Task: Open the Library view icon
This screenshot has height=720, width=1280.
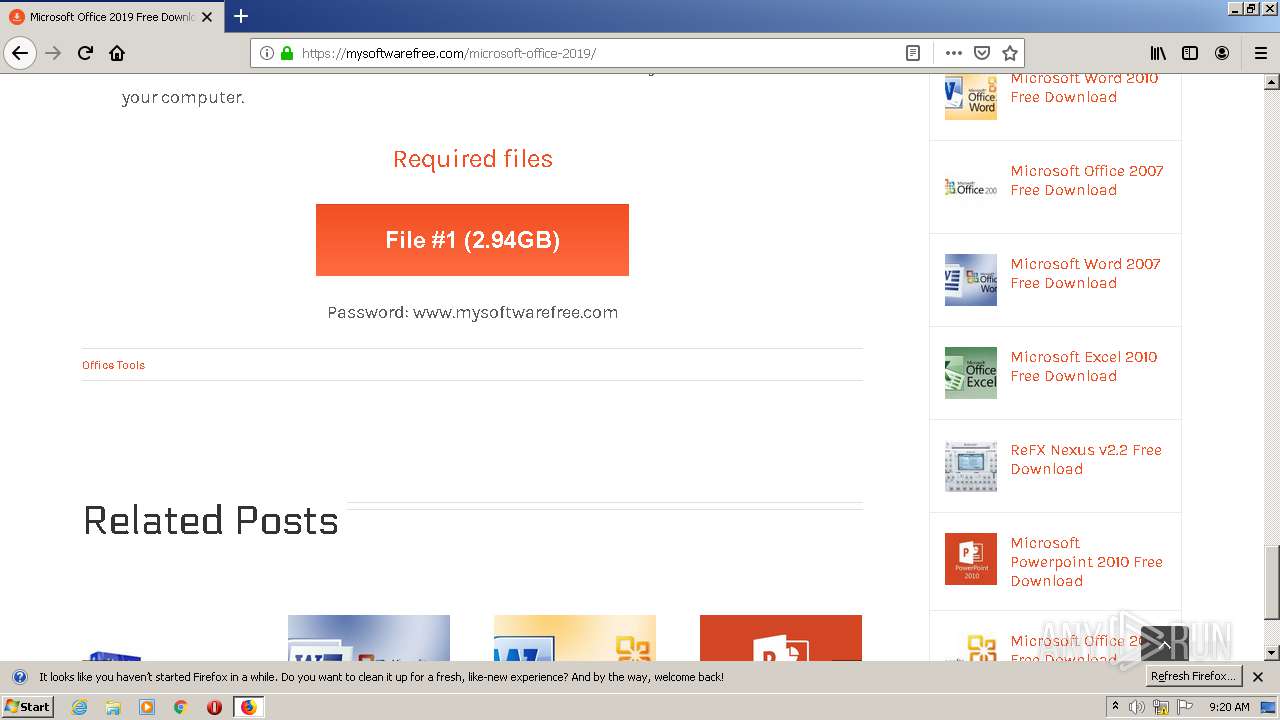Action: tap(1158, 53)
